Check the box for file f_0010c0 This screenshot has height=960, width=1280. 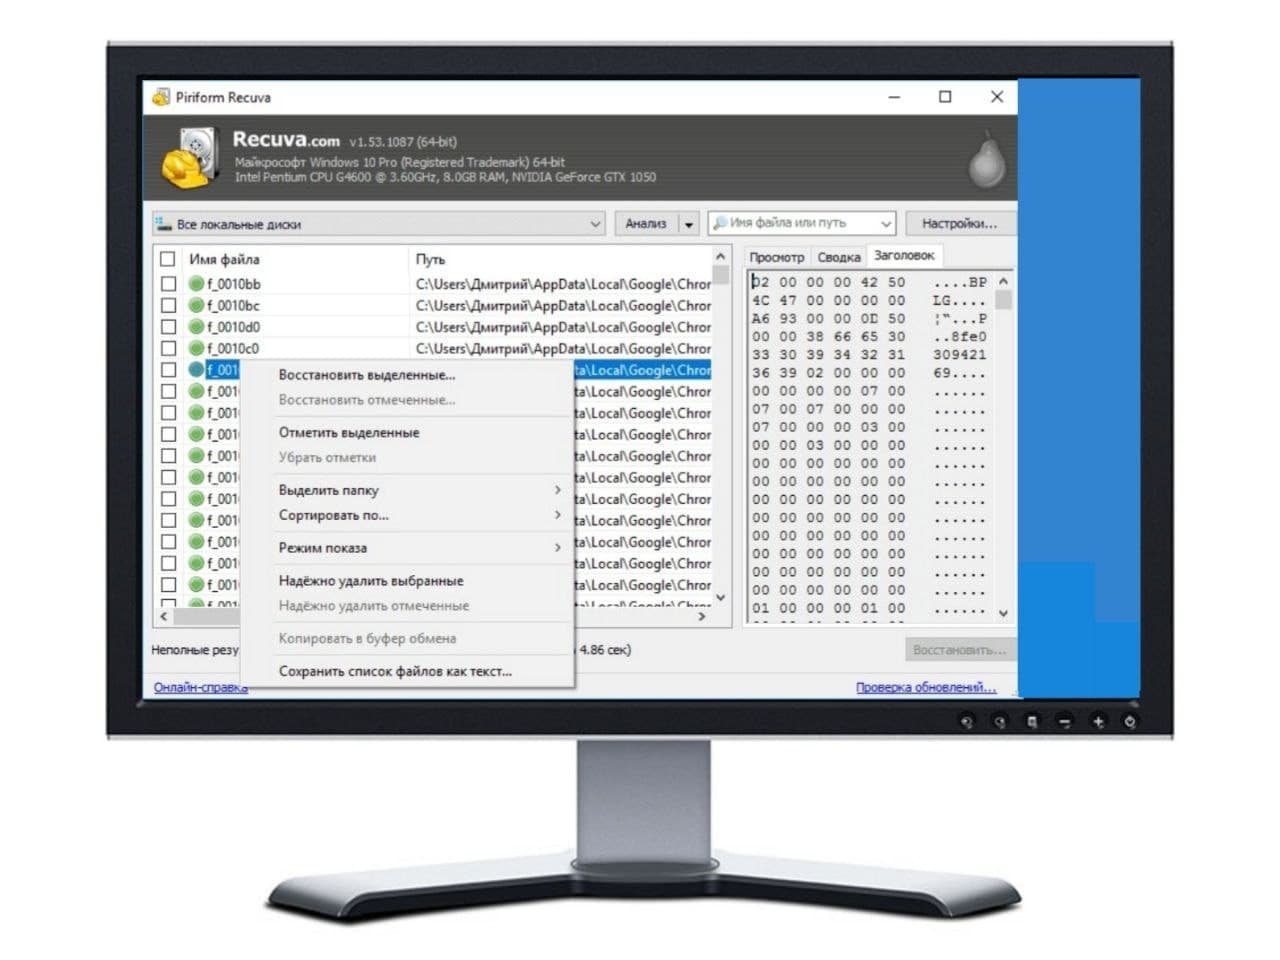[x=168, y=348]
